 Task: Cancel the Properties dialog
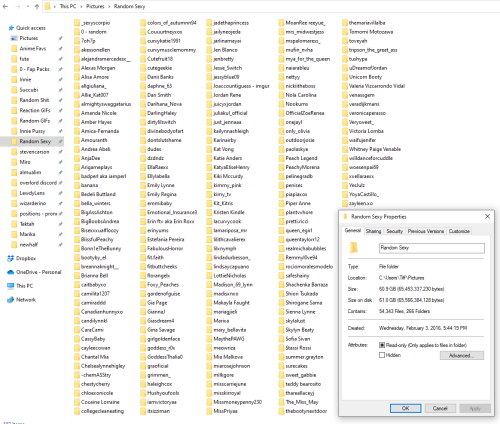click(440, 408)
